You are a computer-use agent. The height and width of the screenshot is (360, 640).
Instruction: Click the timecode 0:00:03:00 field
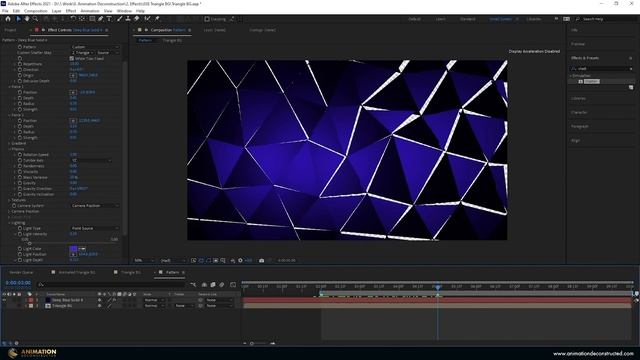point(18,283)
